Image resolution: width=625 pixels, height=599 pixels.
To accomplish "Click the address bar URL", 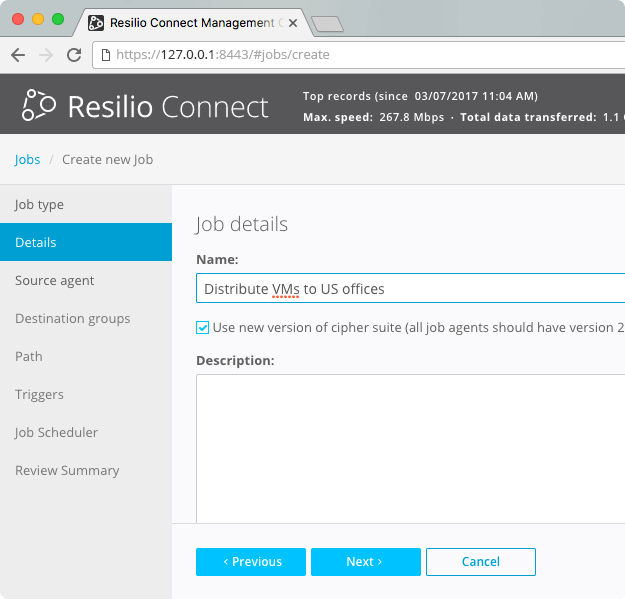I will pyautogui.click(x=223, y=55).
